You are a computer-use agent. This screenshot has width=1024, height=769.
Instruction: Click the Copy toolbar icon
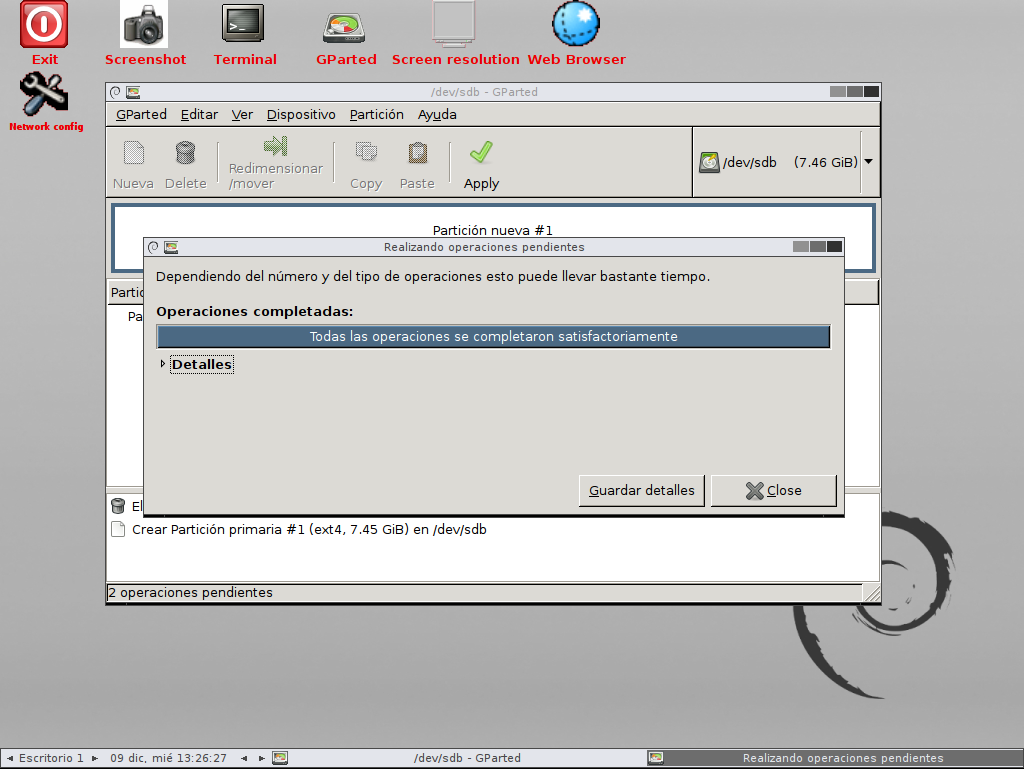366,153
